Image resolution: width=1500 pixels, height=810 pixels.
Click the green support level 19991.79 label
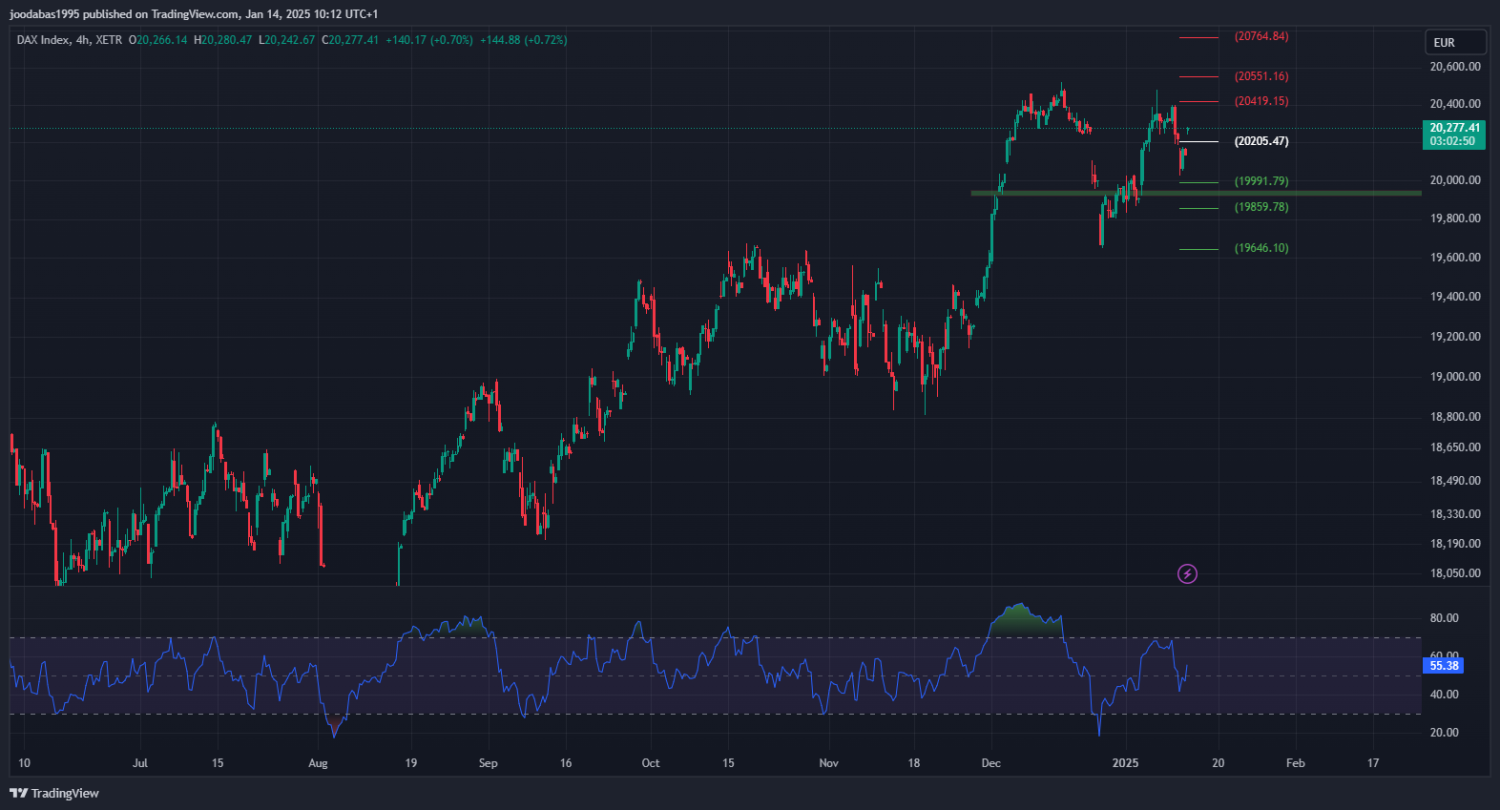coord(1261,181)
